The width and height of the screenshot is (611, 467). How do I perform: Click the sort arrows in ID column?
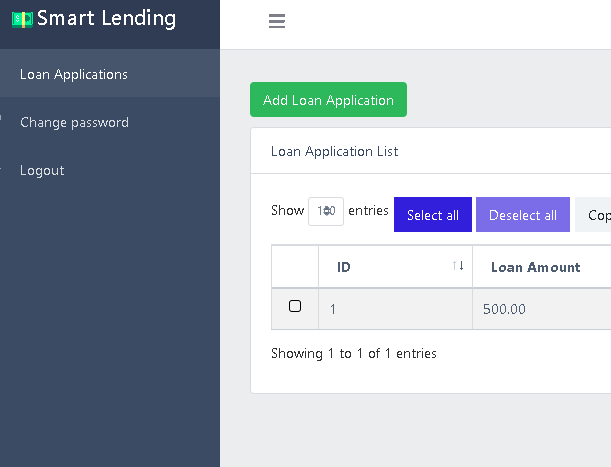click(x=458, y=266)
